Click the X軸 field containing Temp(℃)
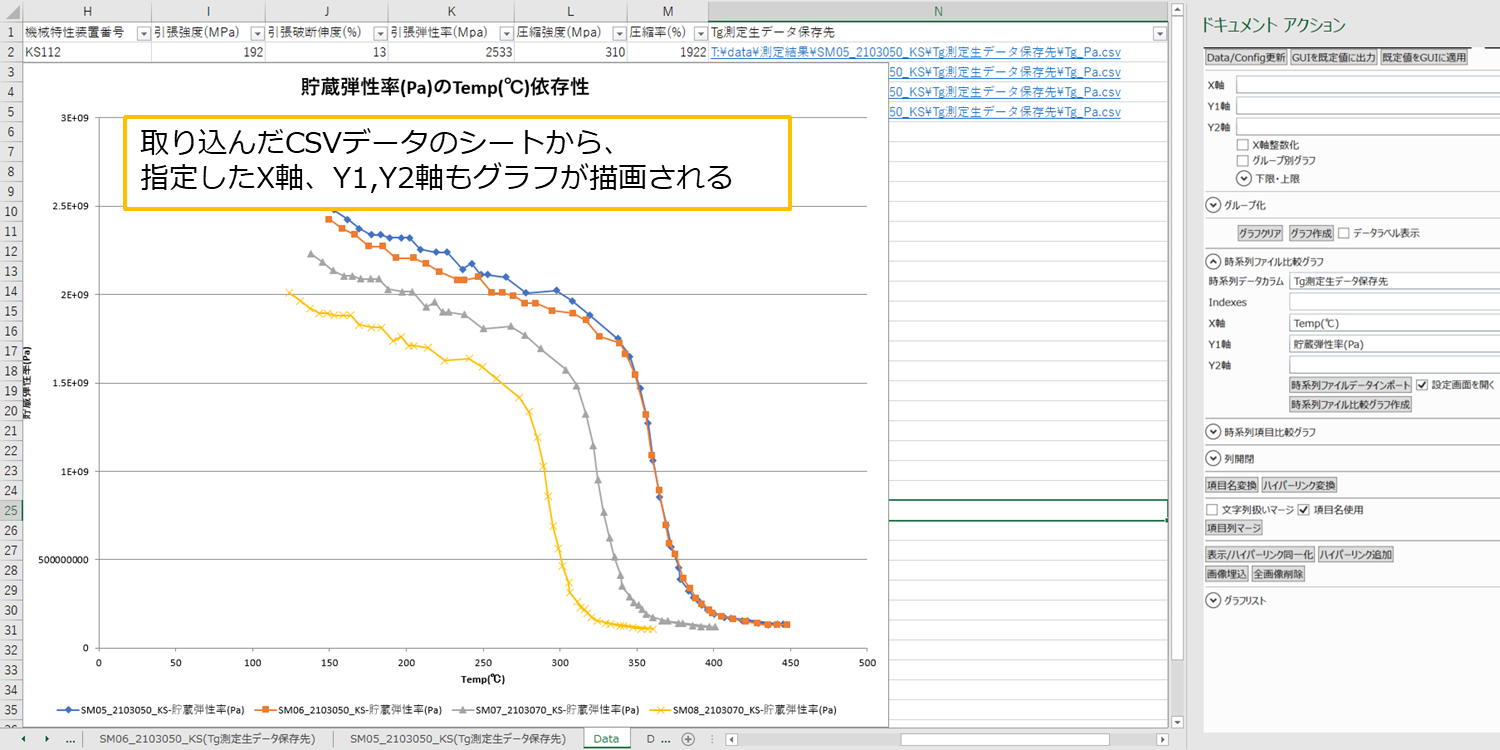This screenshot has width=1500, height=750. [x=1394, y=323]
